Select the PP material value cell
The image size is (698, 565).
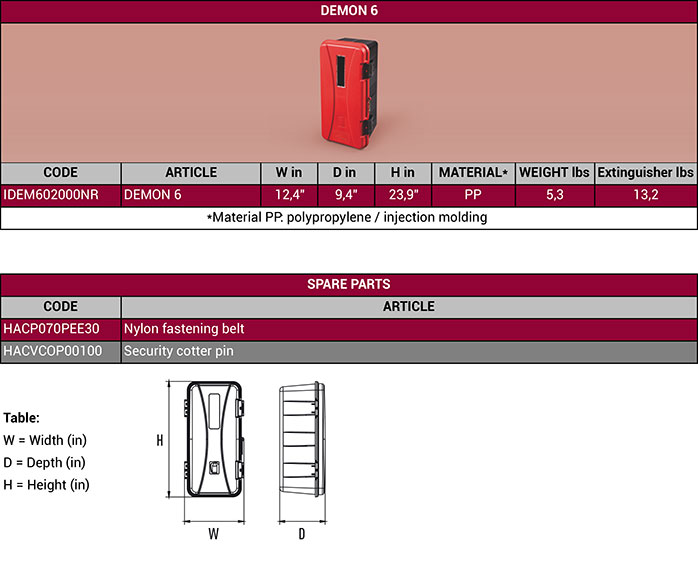[x=473, y=195]
